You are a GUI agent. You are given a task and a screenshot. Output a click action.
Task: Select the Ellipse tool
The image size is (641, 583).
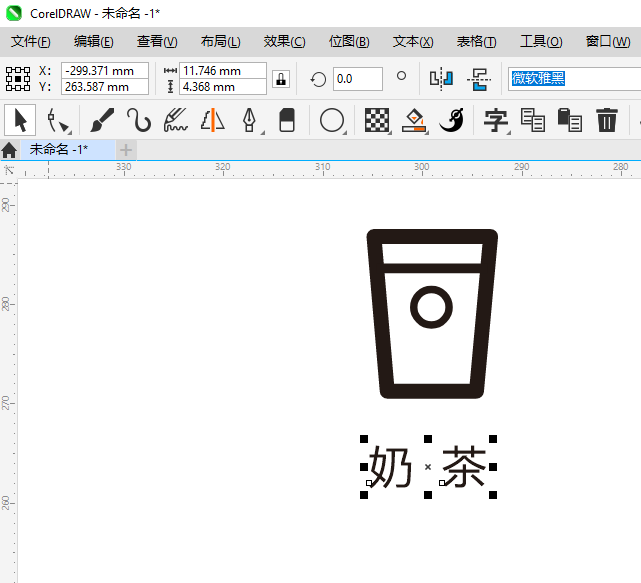331,121
